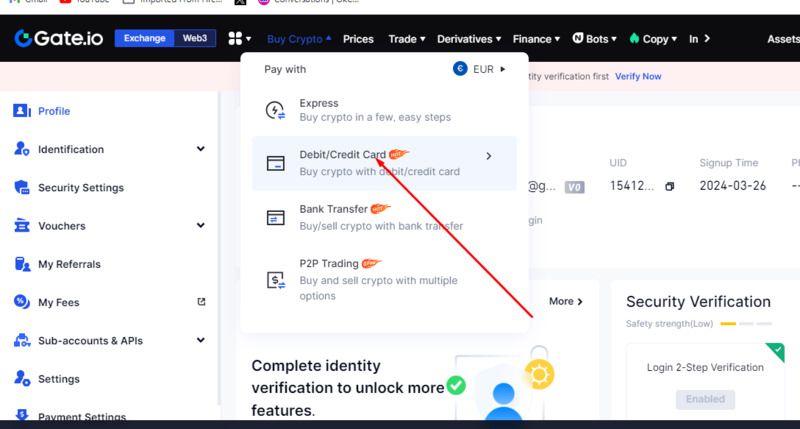Open the Assets menu
The image size is (800, 429).
pyautogui.click(x=783, y=39)
